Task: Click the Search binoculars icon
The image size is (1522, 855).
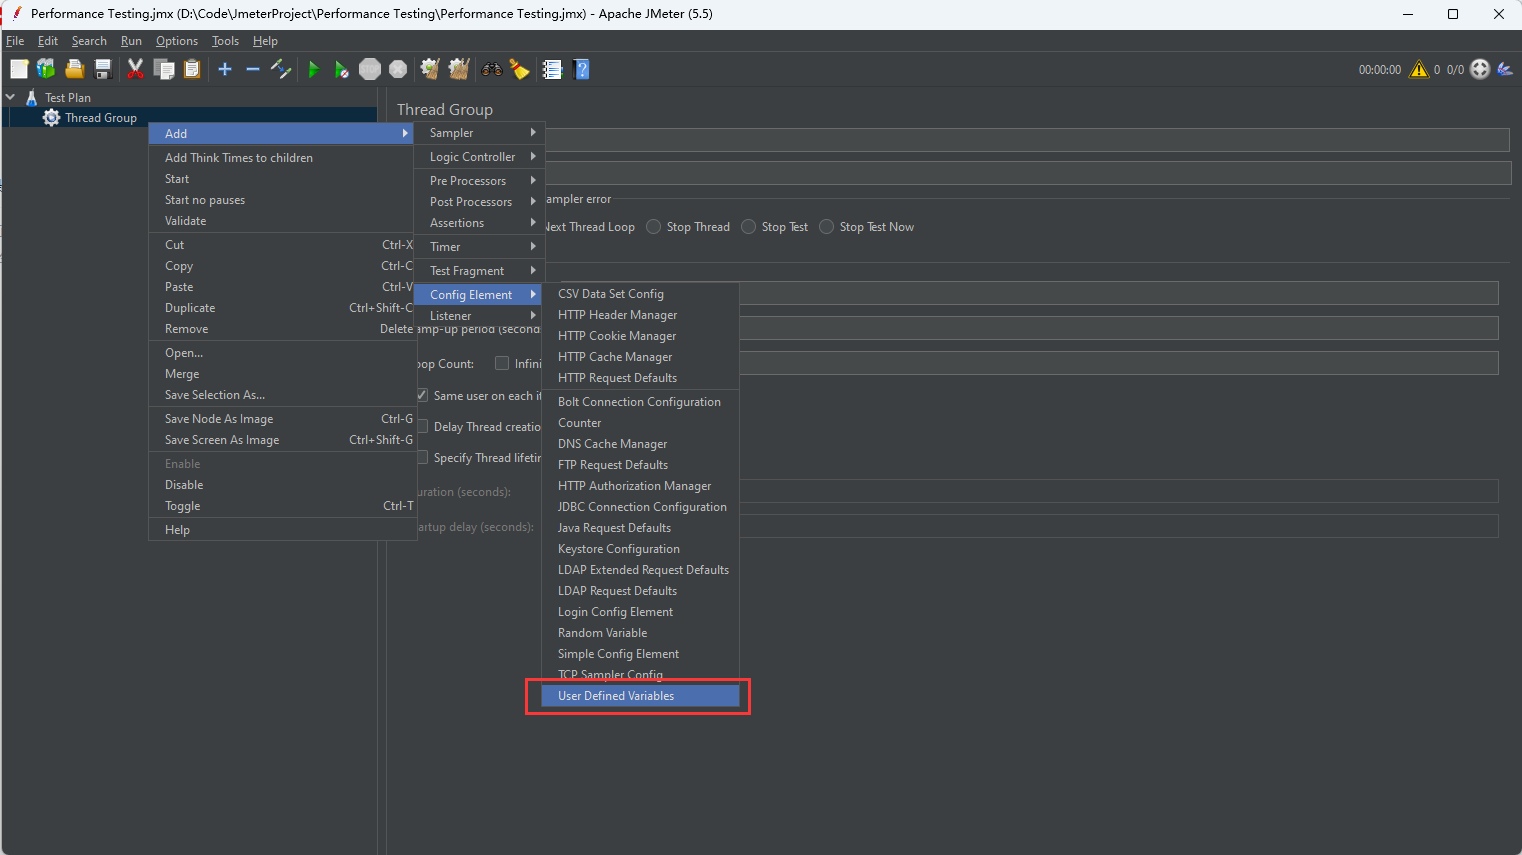Action: click(492, 69)
